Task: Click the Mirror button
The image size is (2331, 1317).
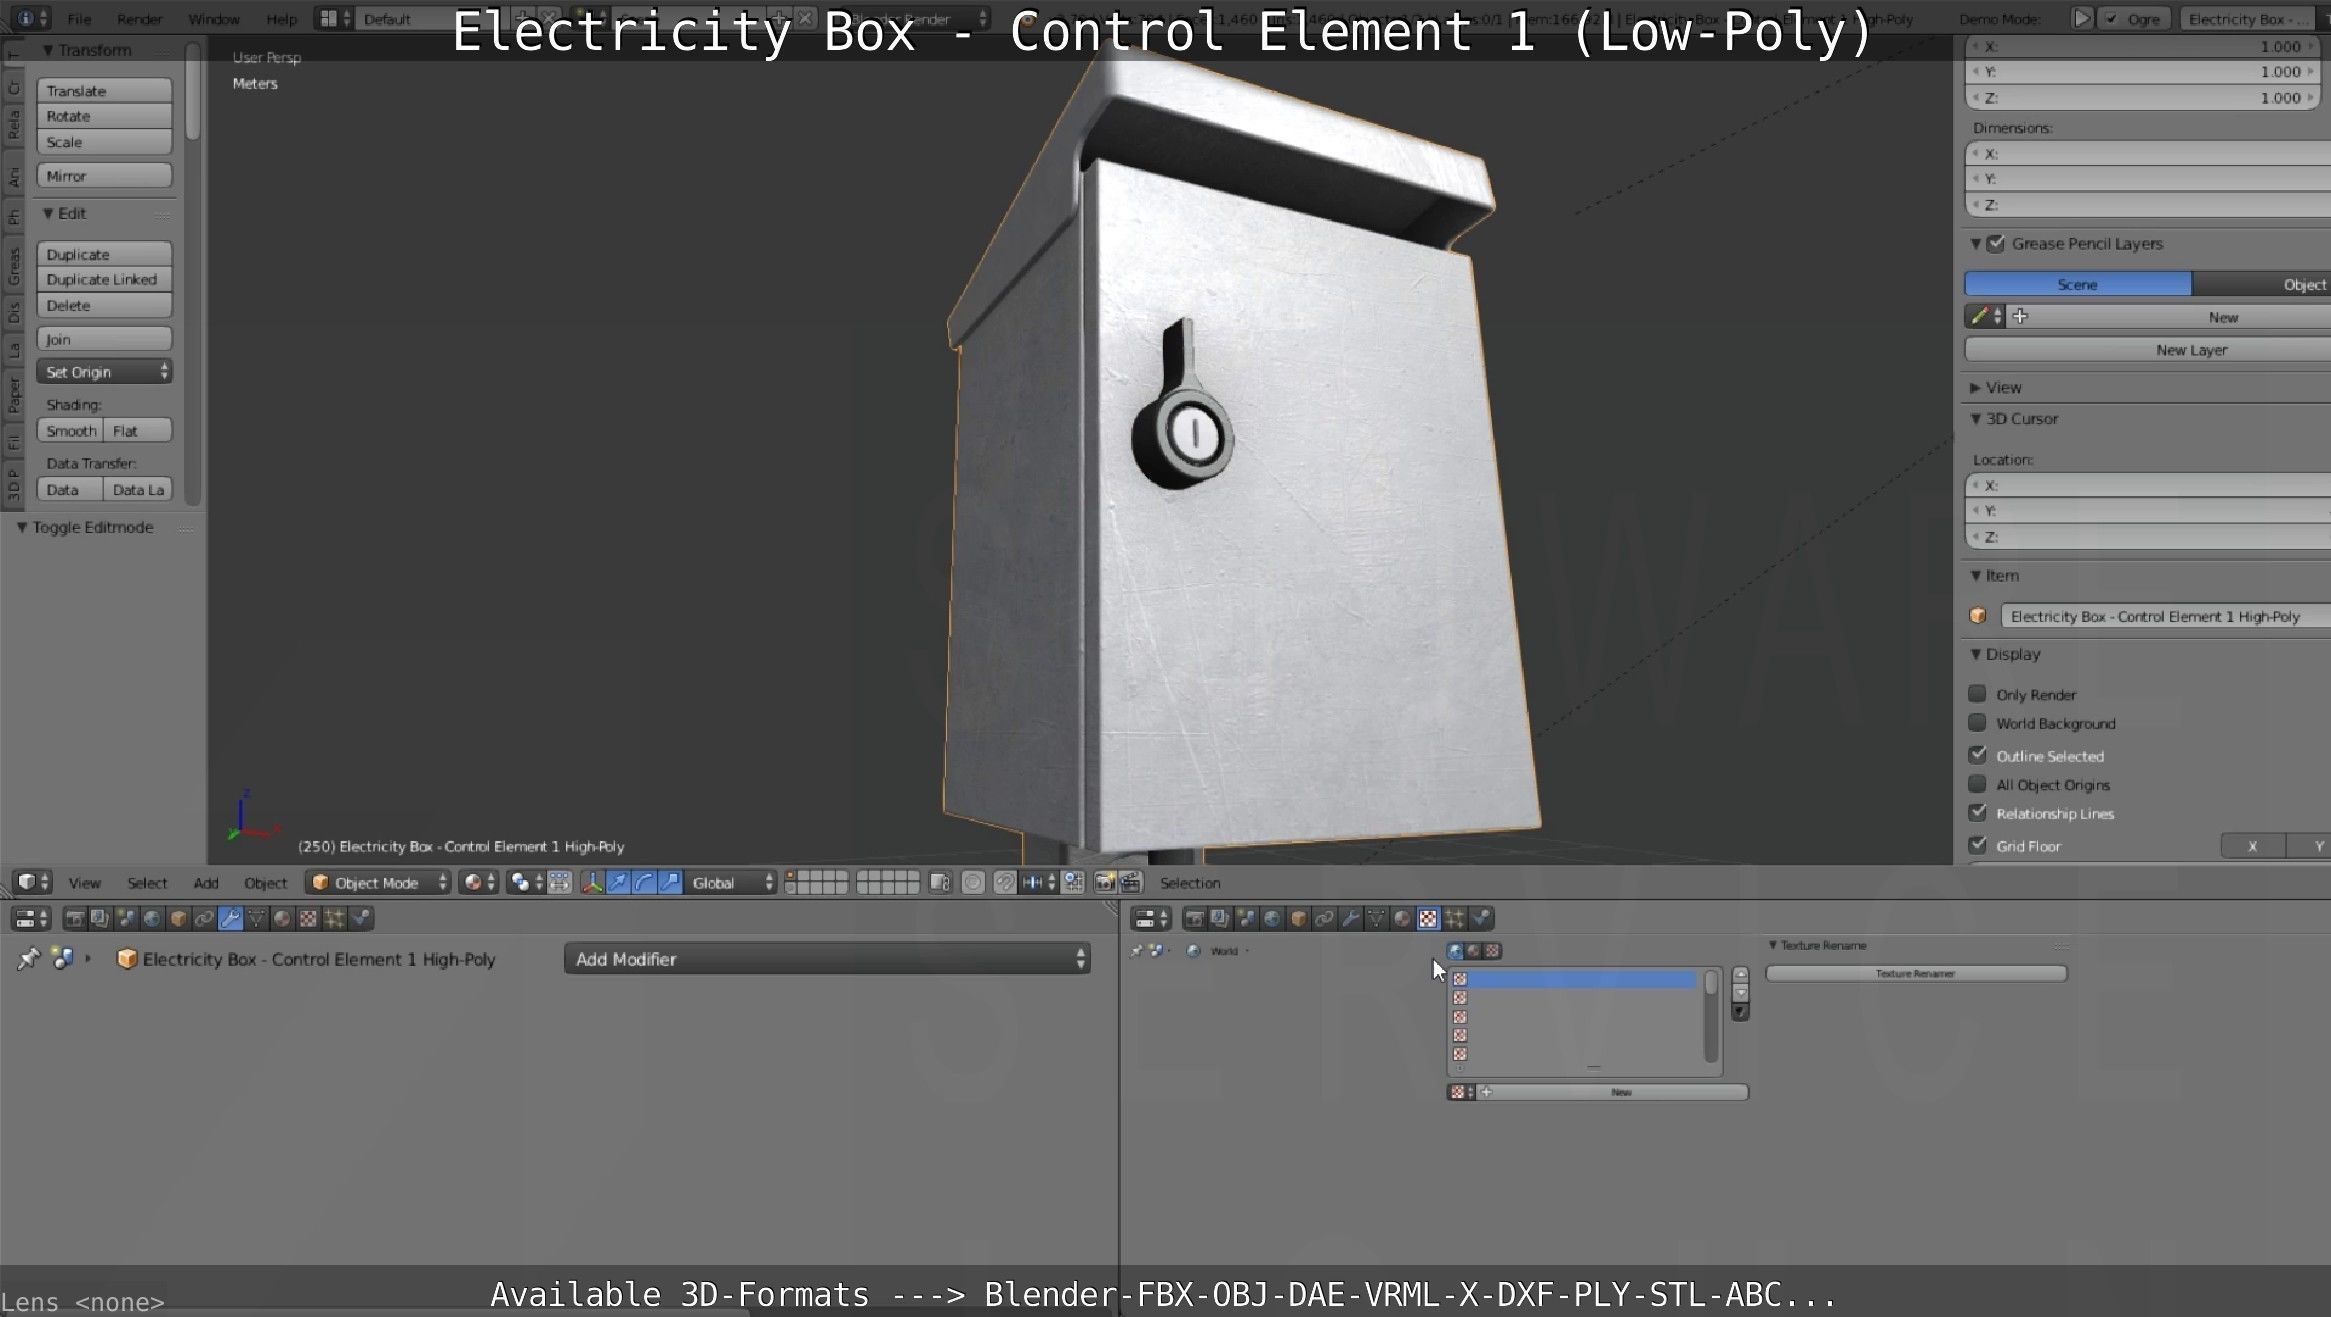Action: coord(105,175)
